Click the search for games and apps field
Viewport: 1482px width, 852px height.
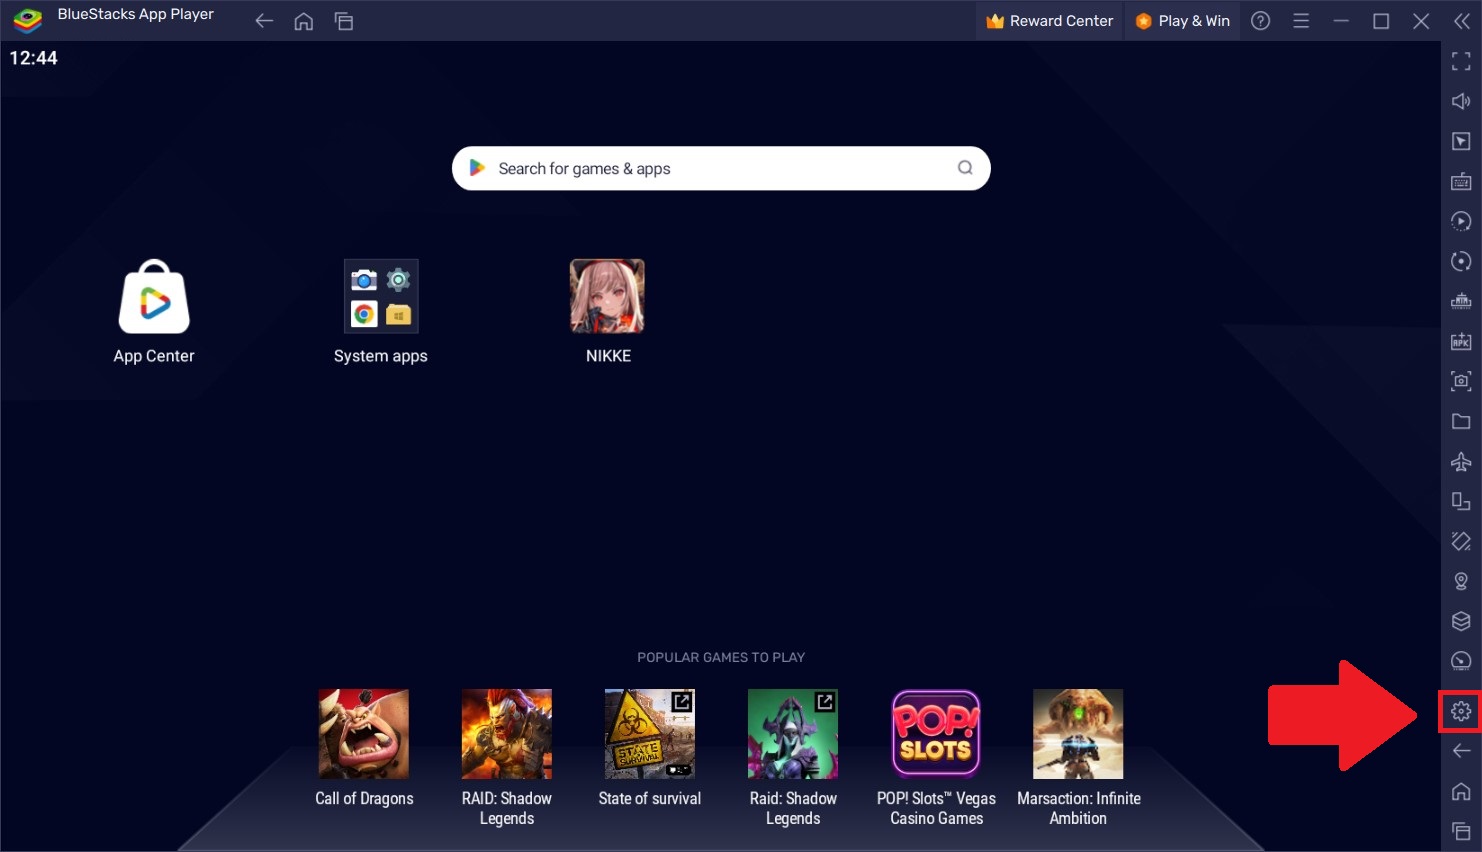(x=720, y=168)
